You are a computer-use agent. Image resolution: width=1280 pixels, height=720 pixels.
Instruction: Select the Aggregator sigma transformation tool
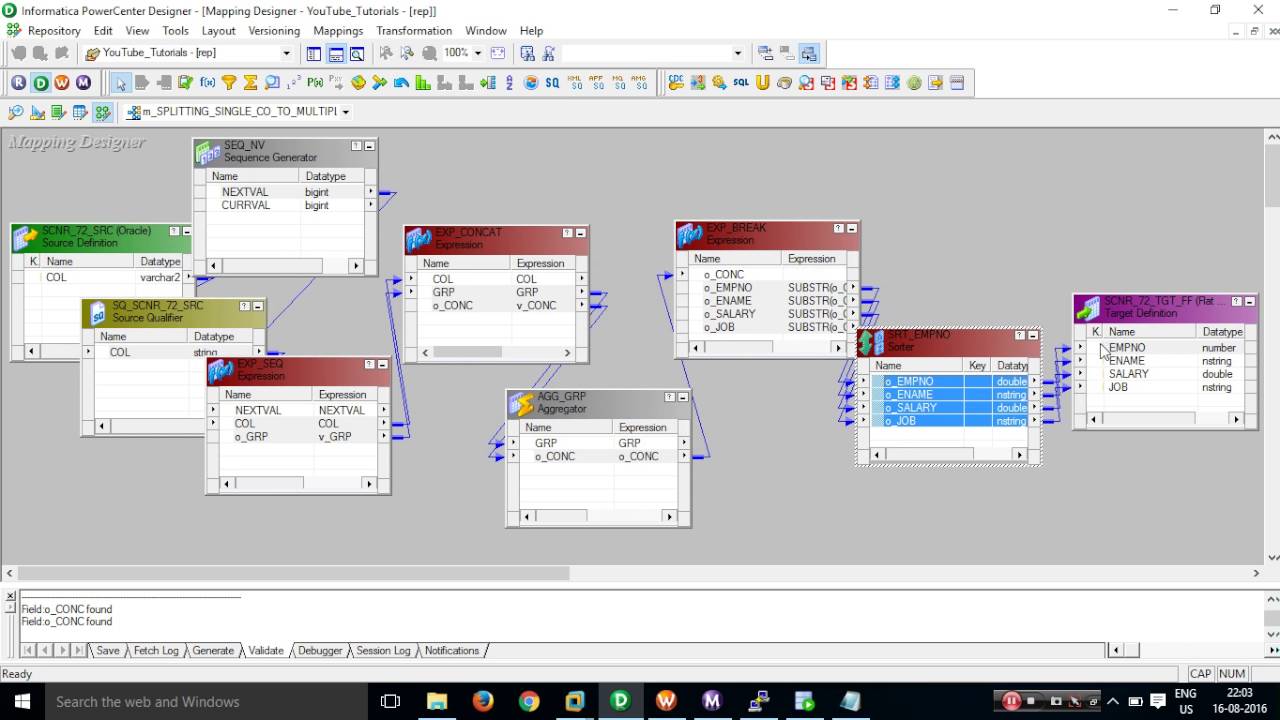[250, 83]
